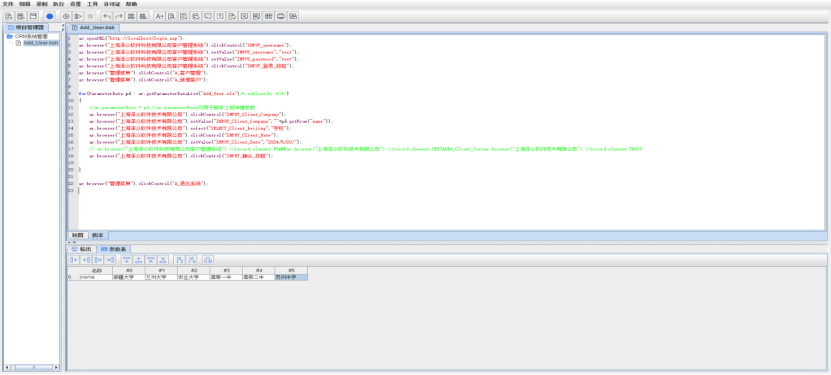
Task: Open the 设置 menu
Action: click(76, 4)
